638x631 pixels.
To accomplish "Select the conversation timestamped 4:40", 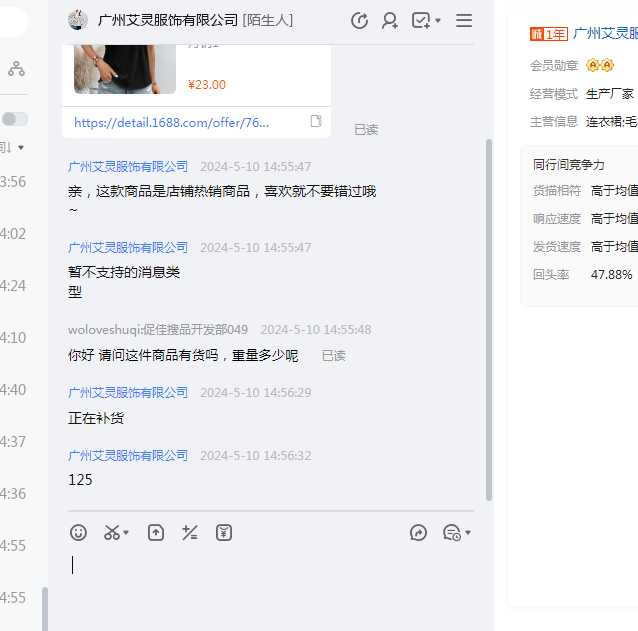I will point(13,390).
